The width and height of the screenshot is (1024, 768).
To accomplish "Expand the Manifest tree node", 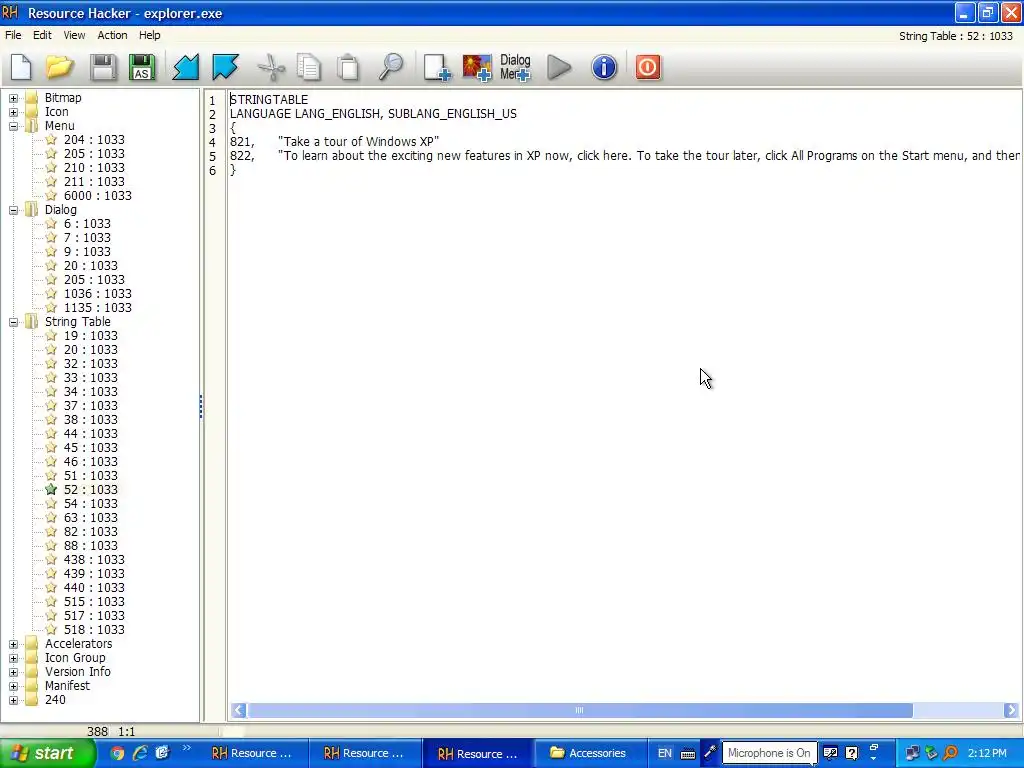I will pyautogui.click(x=13, y=686).
